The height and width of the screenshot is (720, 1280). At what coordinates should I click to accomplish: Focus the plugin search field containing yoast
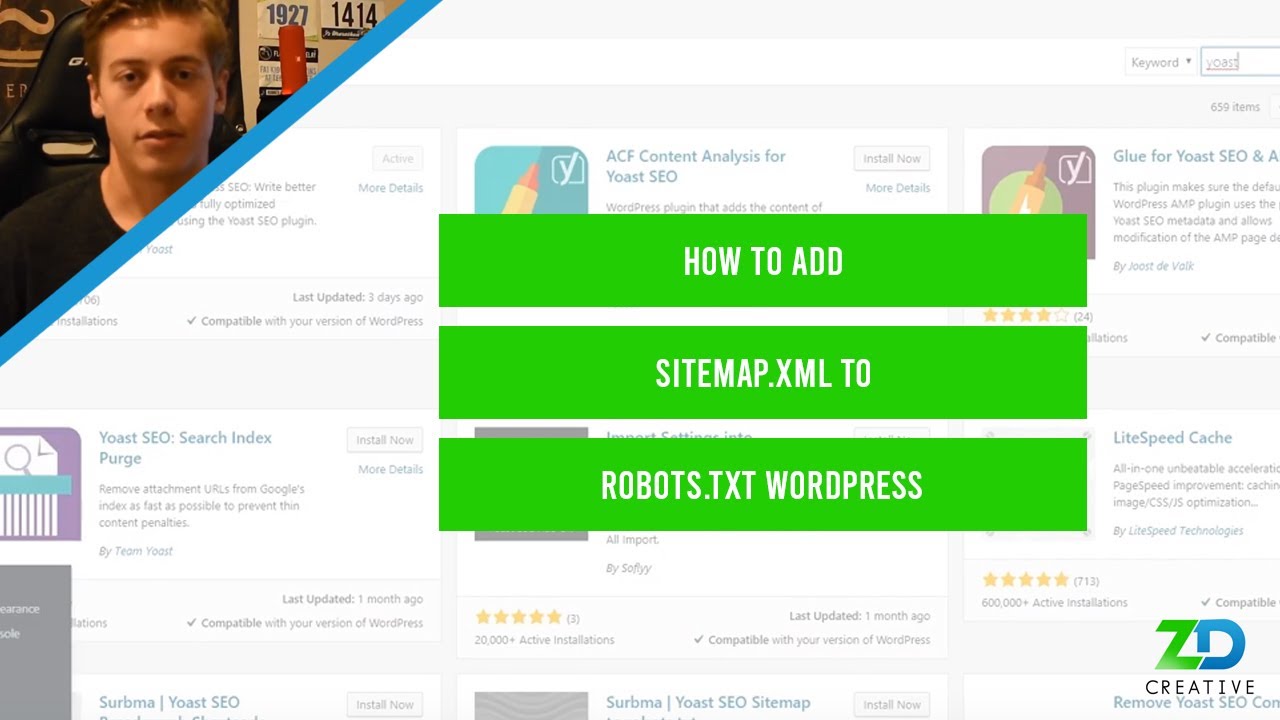coord(1240,62)
